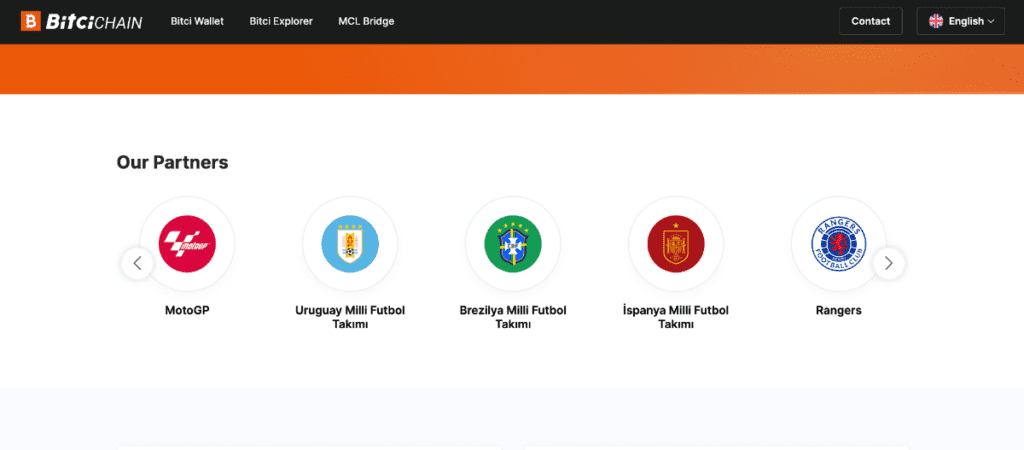This screenshot has height=450, width=1024.
Task: Select the Spain football team crest
Action: [676, 244]
